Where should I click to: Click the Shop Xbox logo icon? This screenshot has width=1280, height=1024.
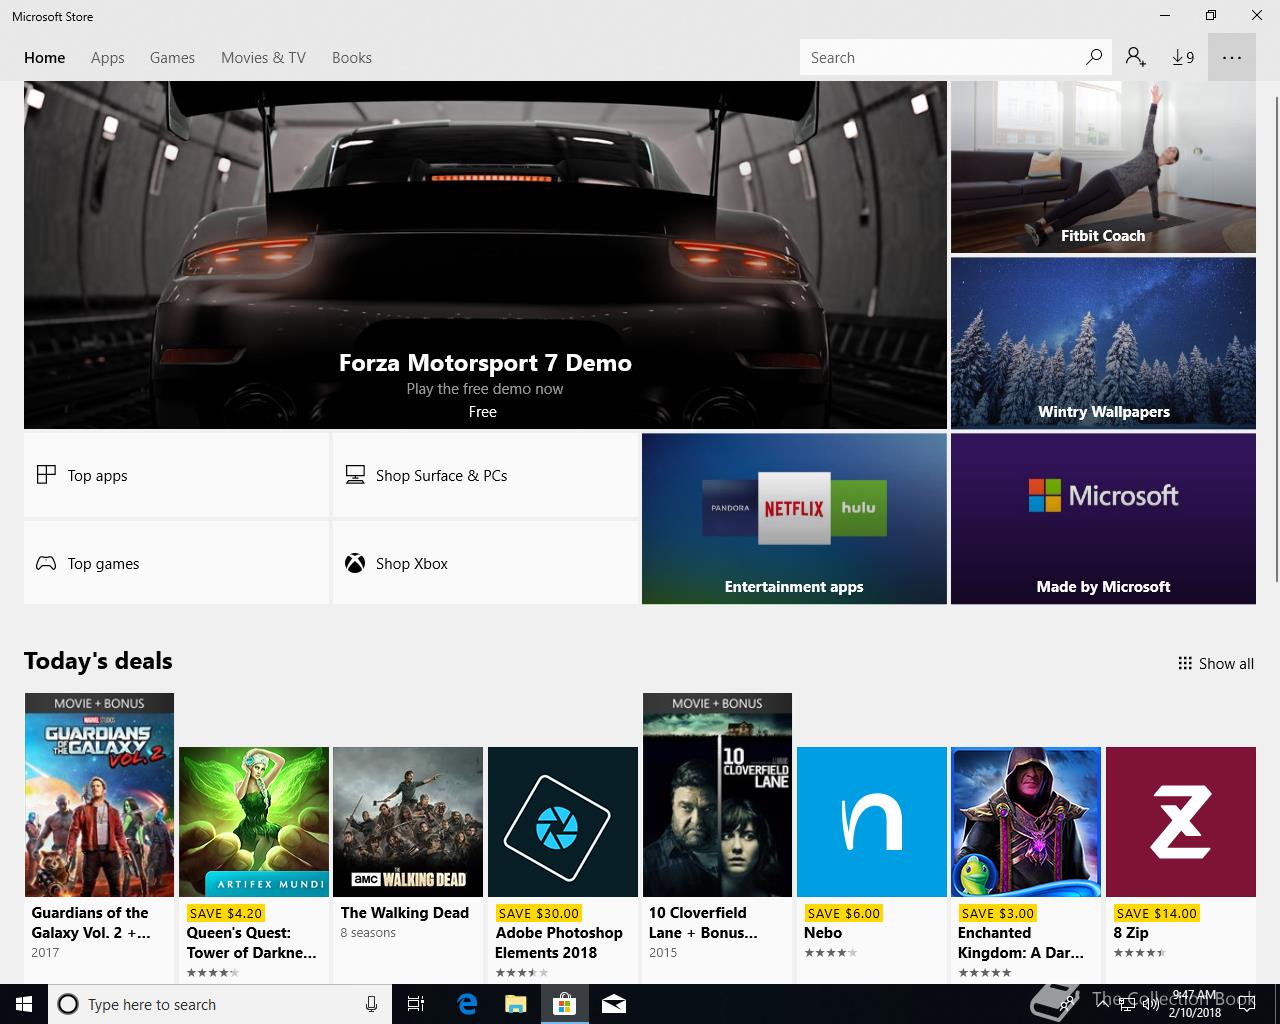(x=355, y=563)
